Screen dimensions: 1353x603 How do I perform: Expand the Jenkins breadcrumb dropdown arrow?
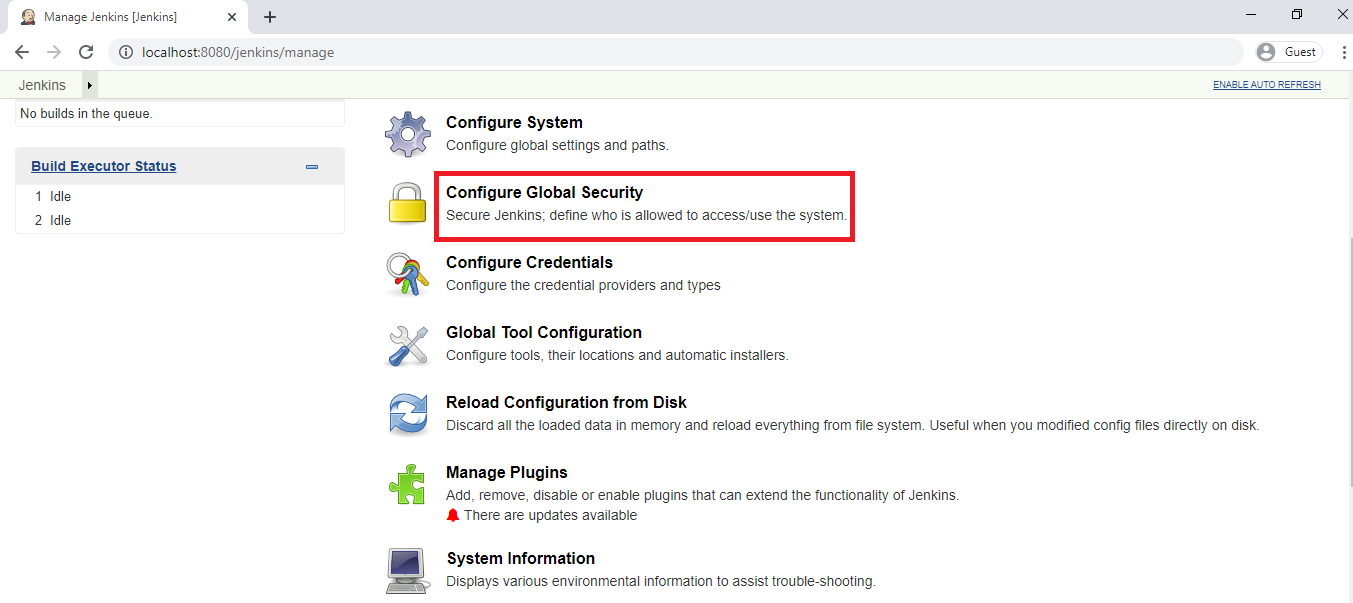point(89,85)
